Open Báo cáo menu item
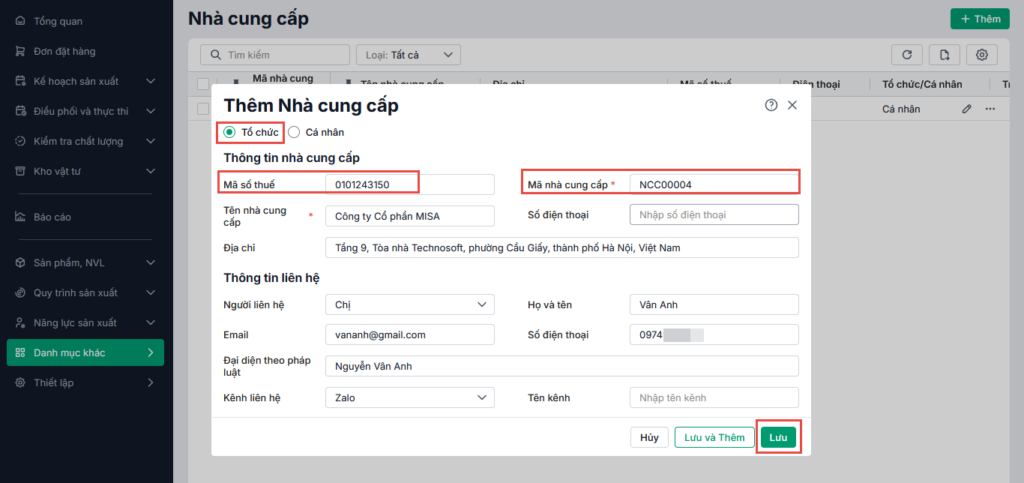 (86, 217)
